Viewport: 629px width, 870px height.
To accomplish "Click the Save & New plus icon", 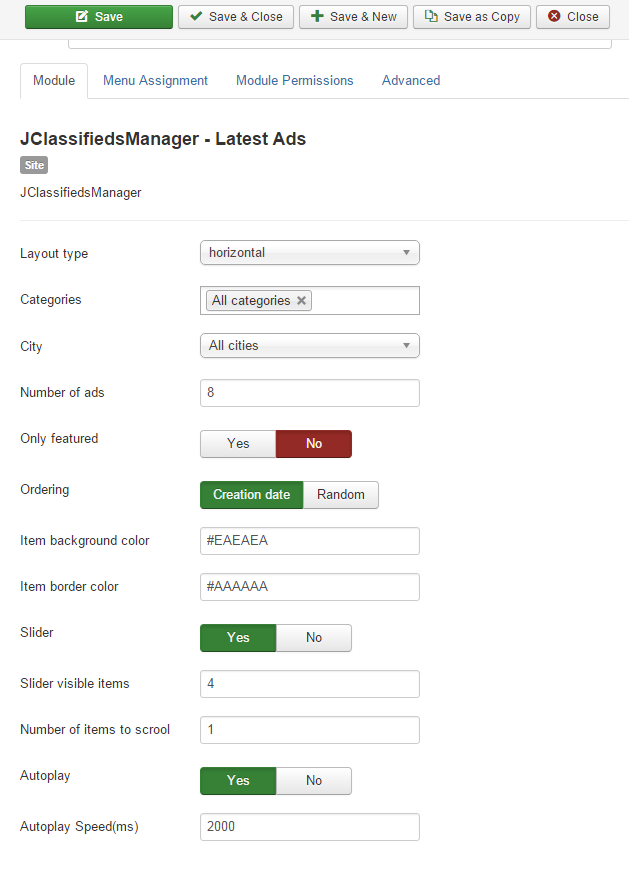I will (317, 17).
